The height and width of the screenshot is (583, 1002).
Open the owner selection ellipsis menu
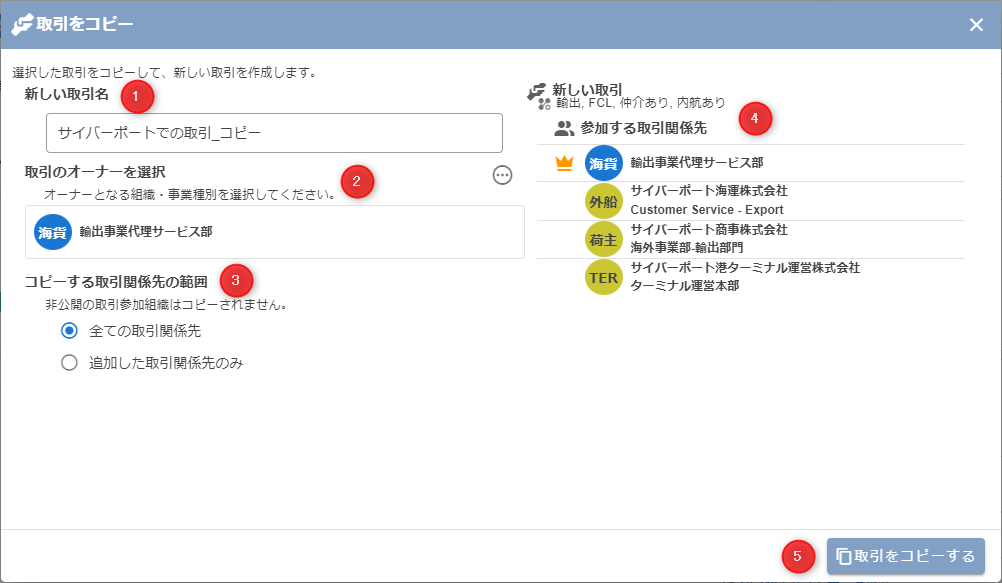point(502,175)
